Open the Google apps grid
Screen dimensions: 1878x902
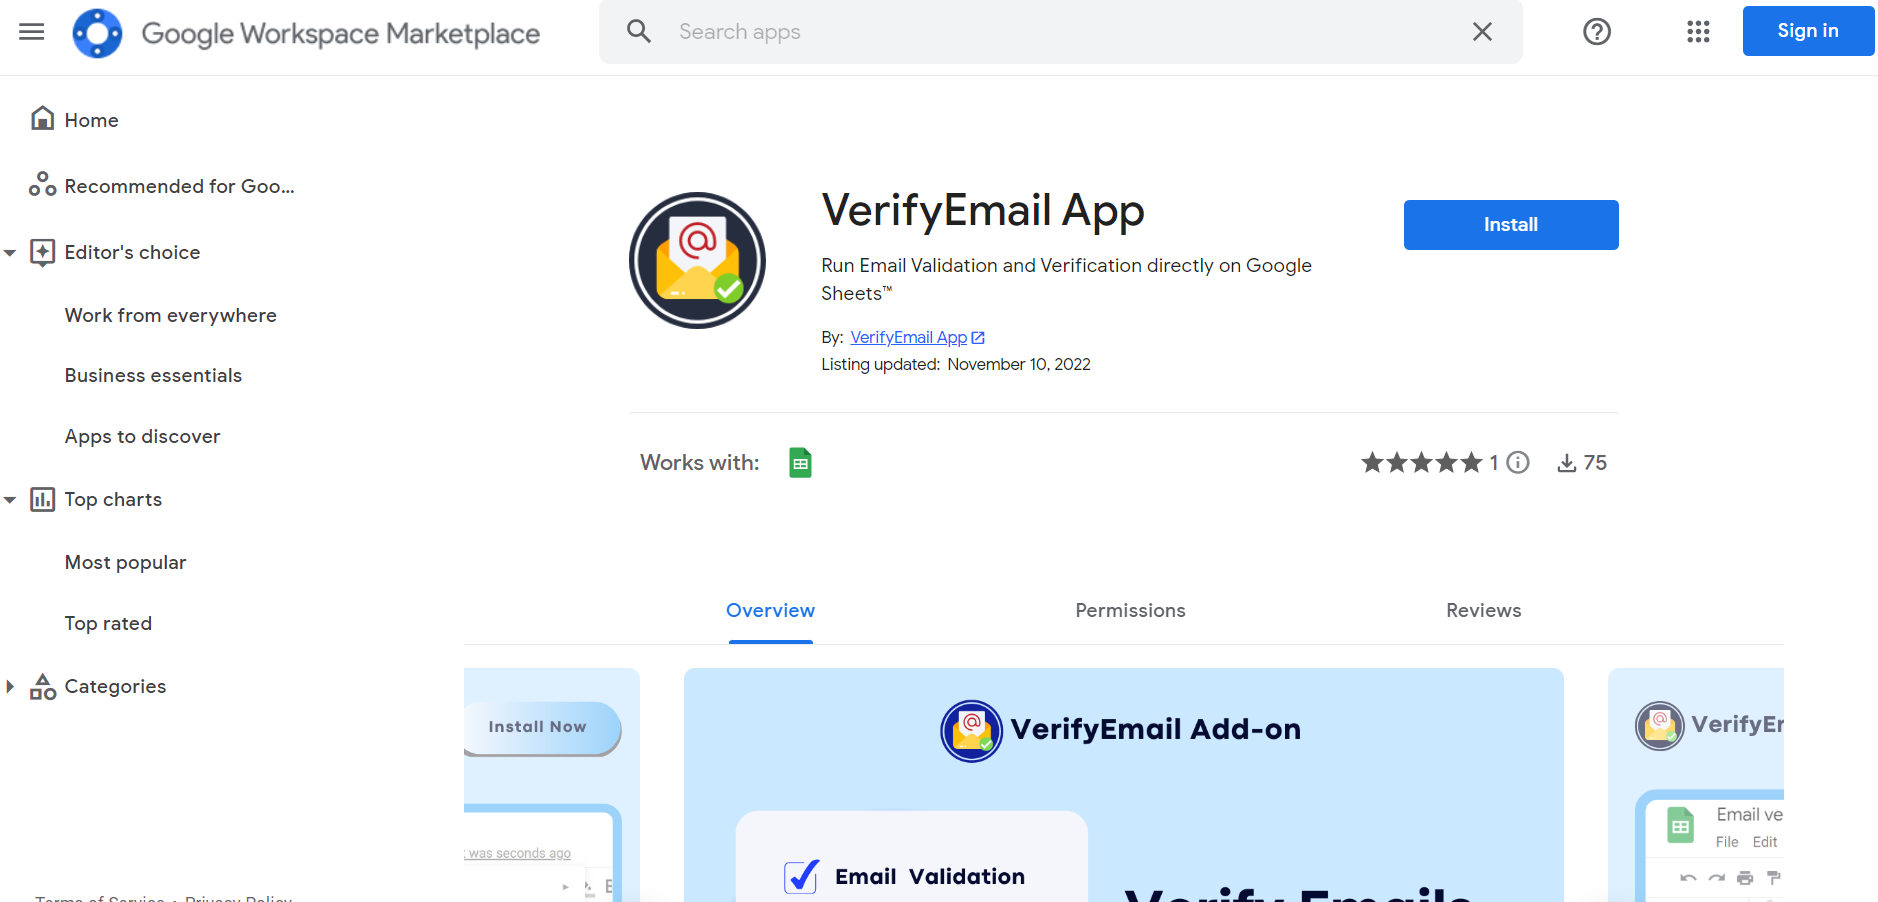1698,32
